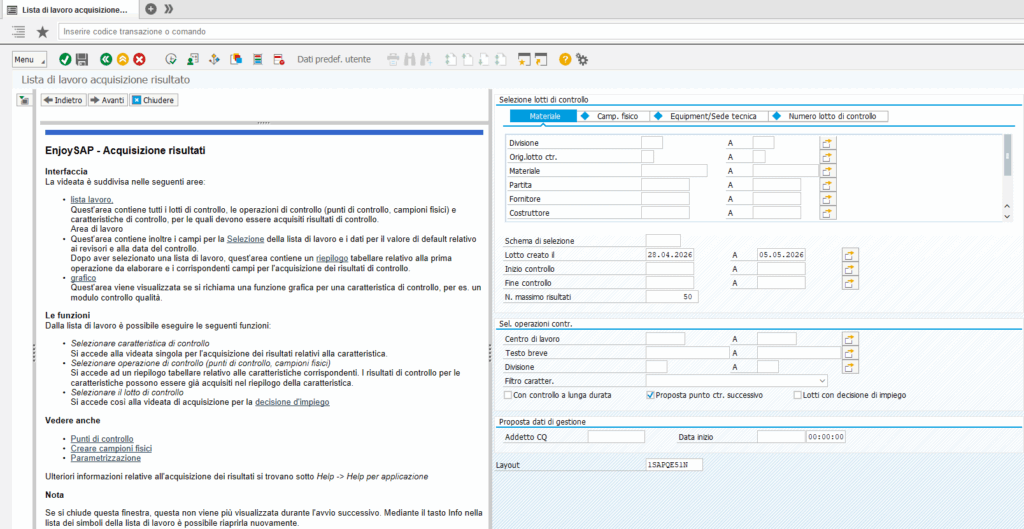
Task: Click the Find binoculars icon
Action: [410, 59]
